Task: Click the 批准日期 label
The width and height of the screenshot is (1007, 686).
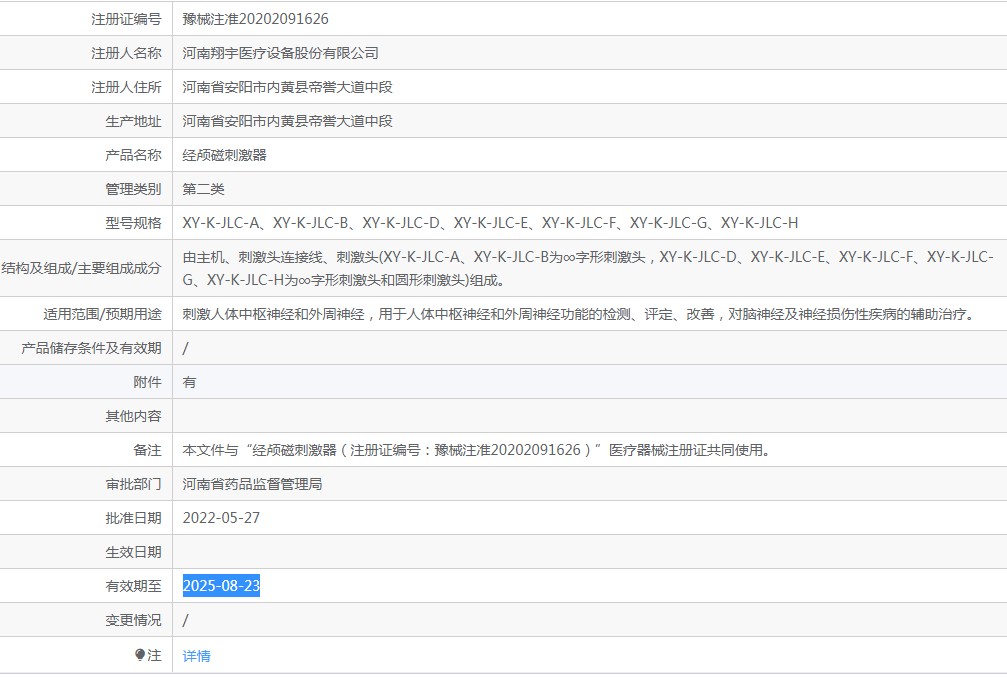Action: (134, 518)
